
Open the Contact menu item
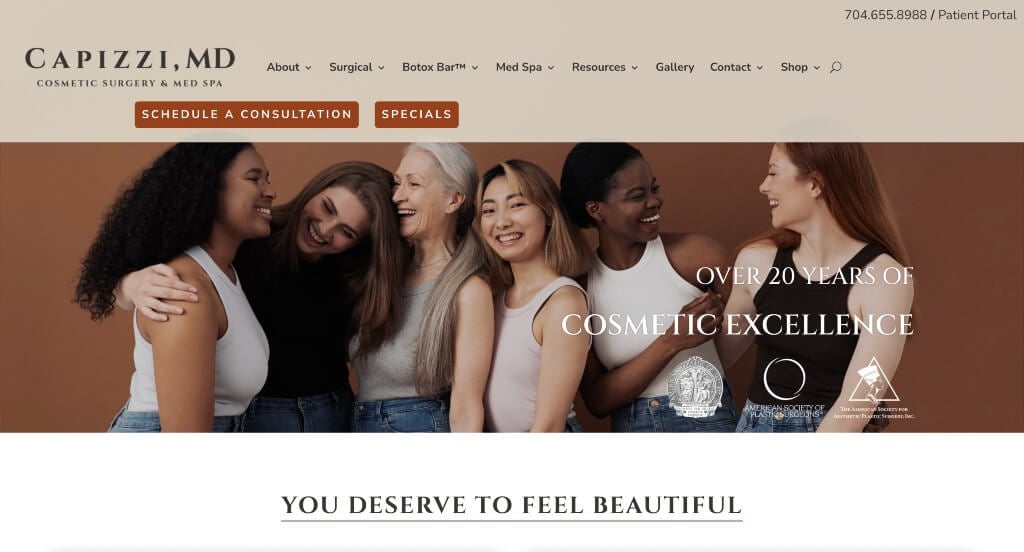click(x=730, y=67)
